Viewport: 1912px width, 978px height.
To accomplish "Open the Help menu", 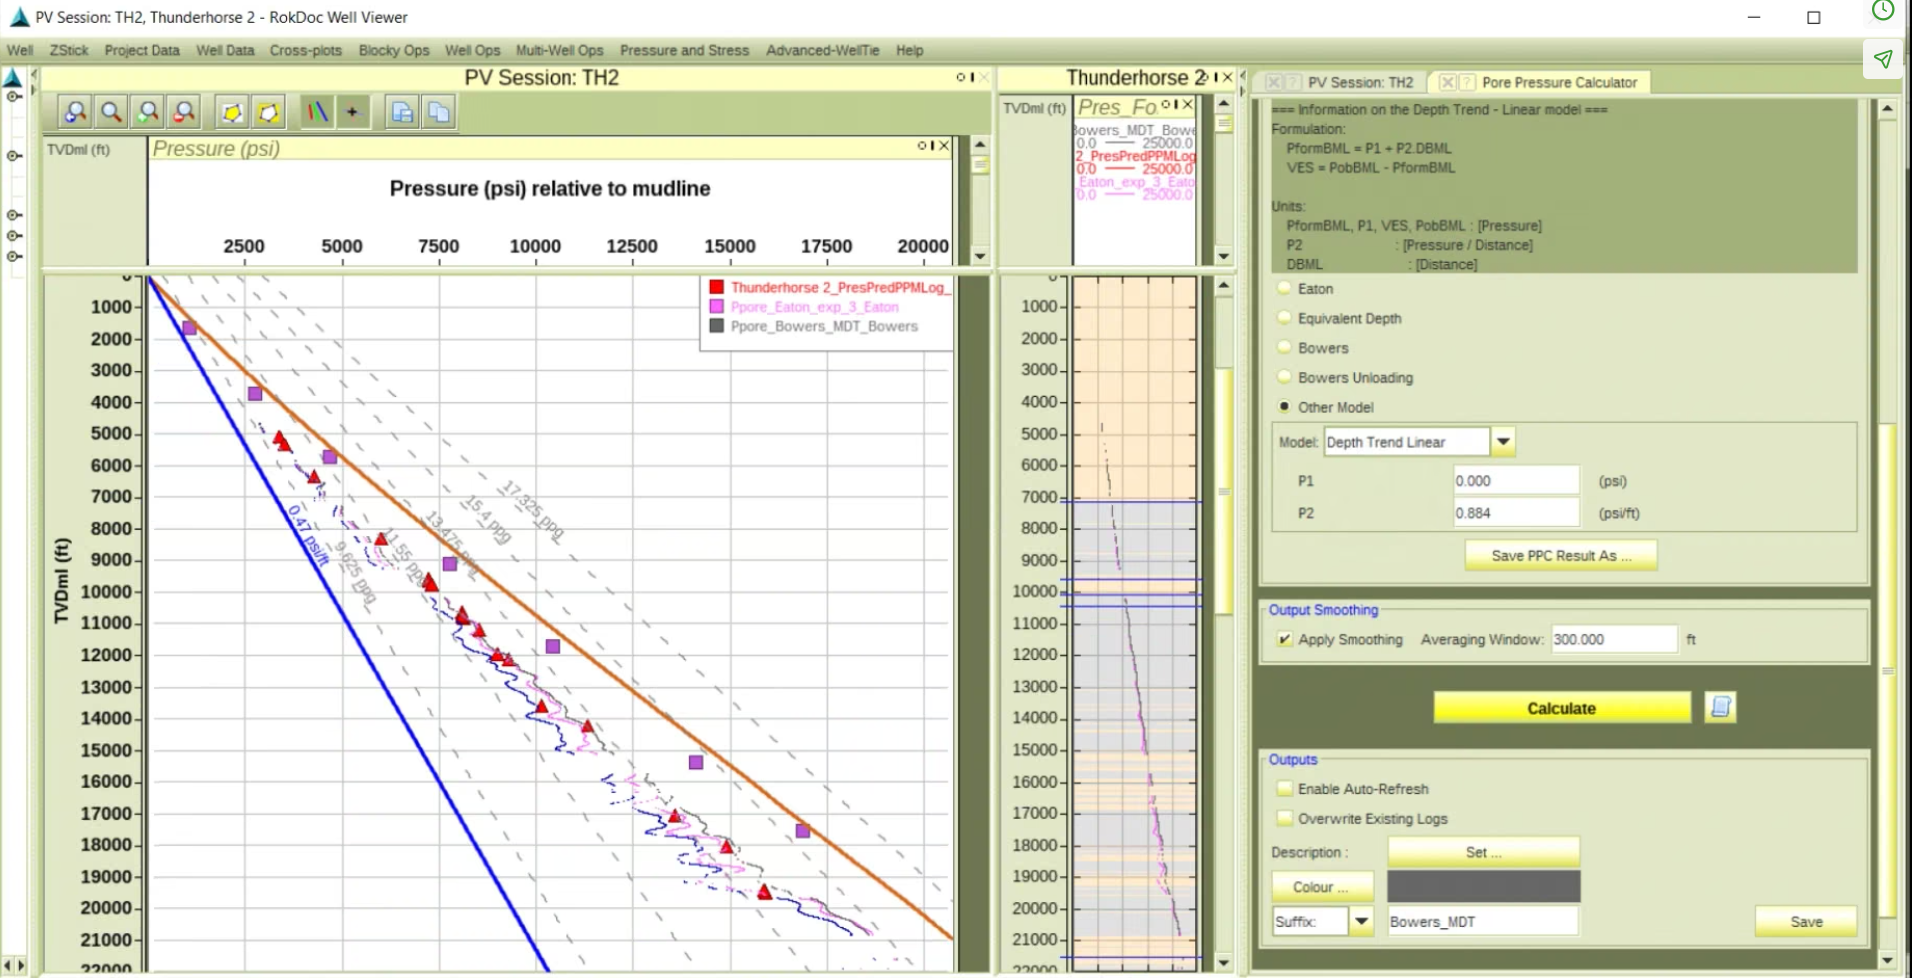I will (x=909, y=50).
